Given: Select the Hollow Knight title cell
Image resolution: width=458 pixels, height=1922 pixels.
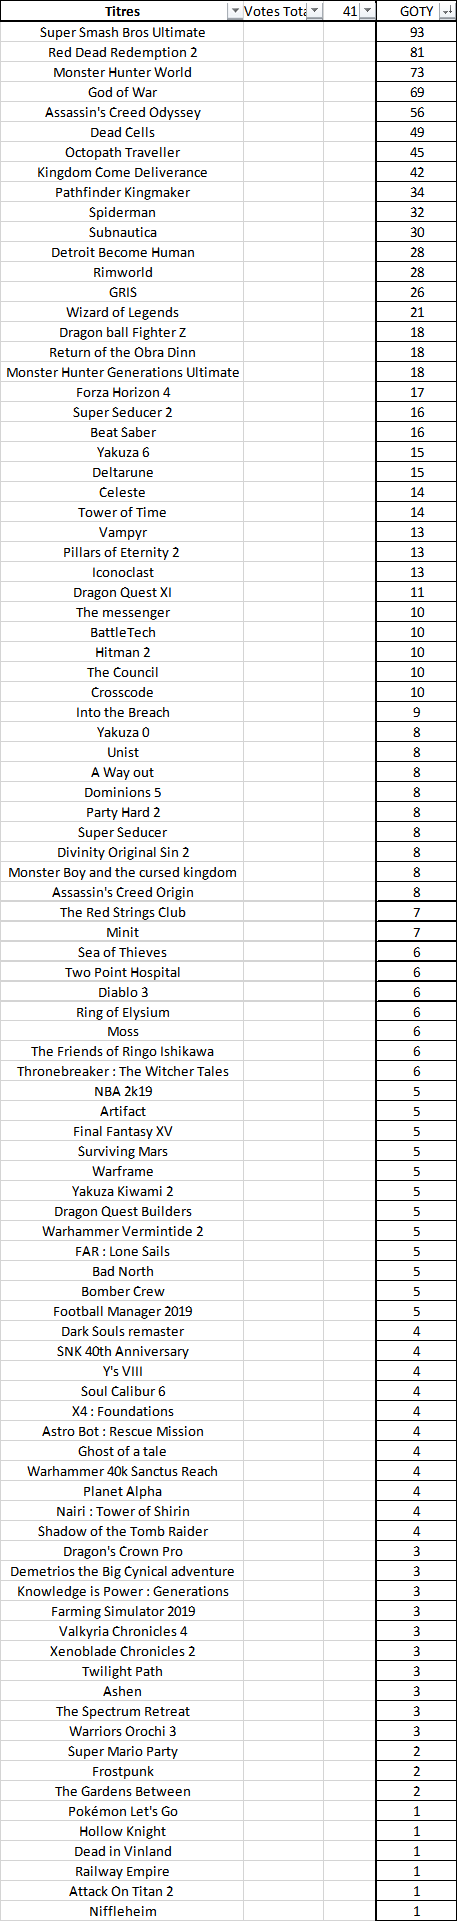Looking at the screenshot, I should point(122,1831).
